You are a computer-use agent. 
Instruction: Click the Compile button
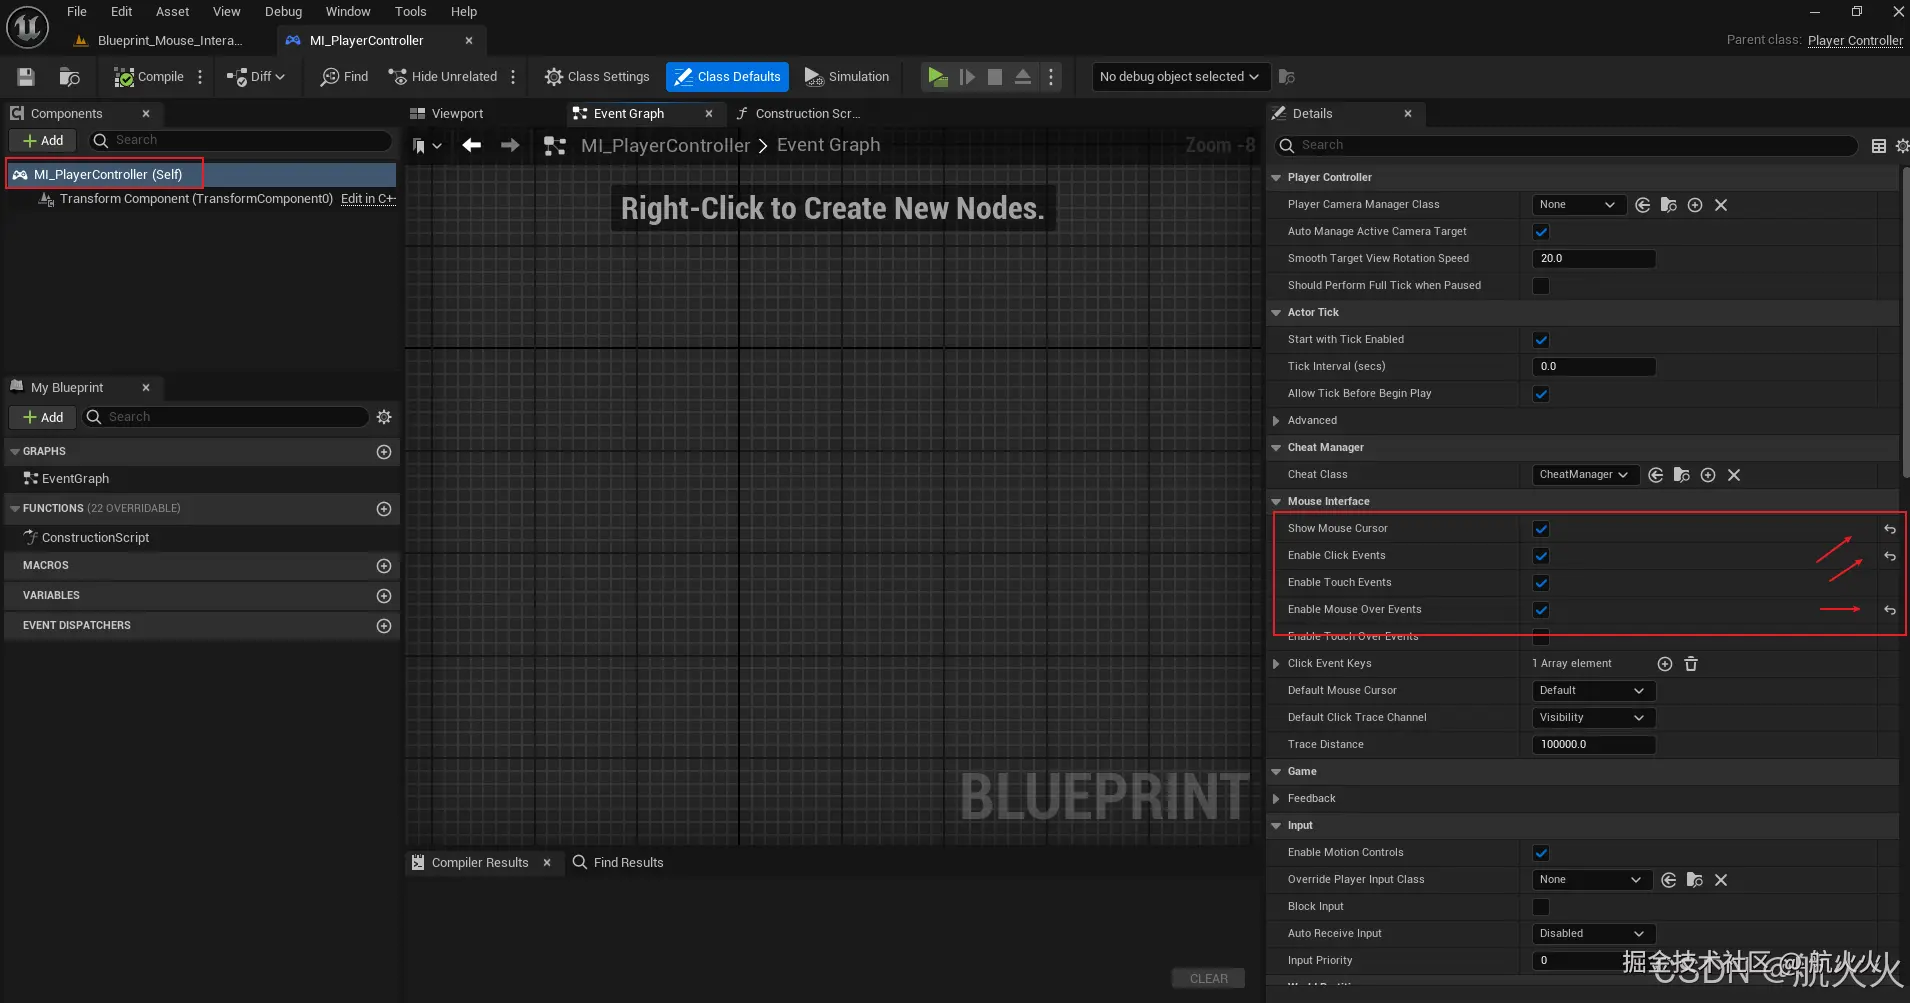(149, 77)
